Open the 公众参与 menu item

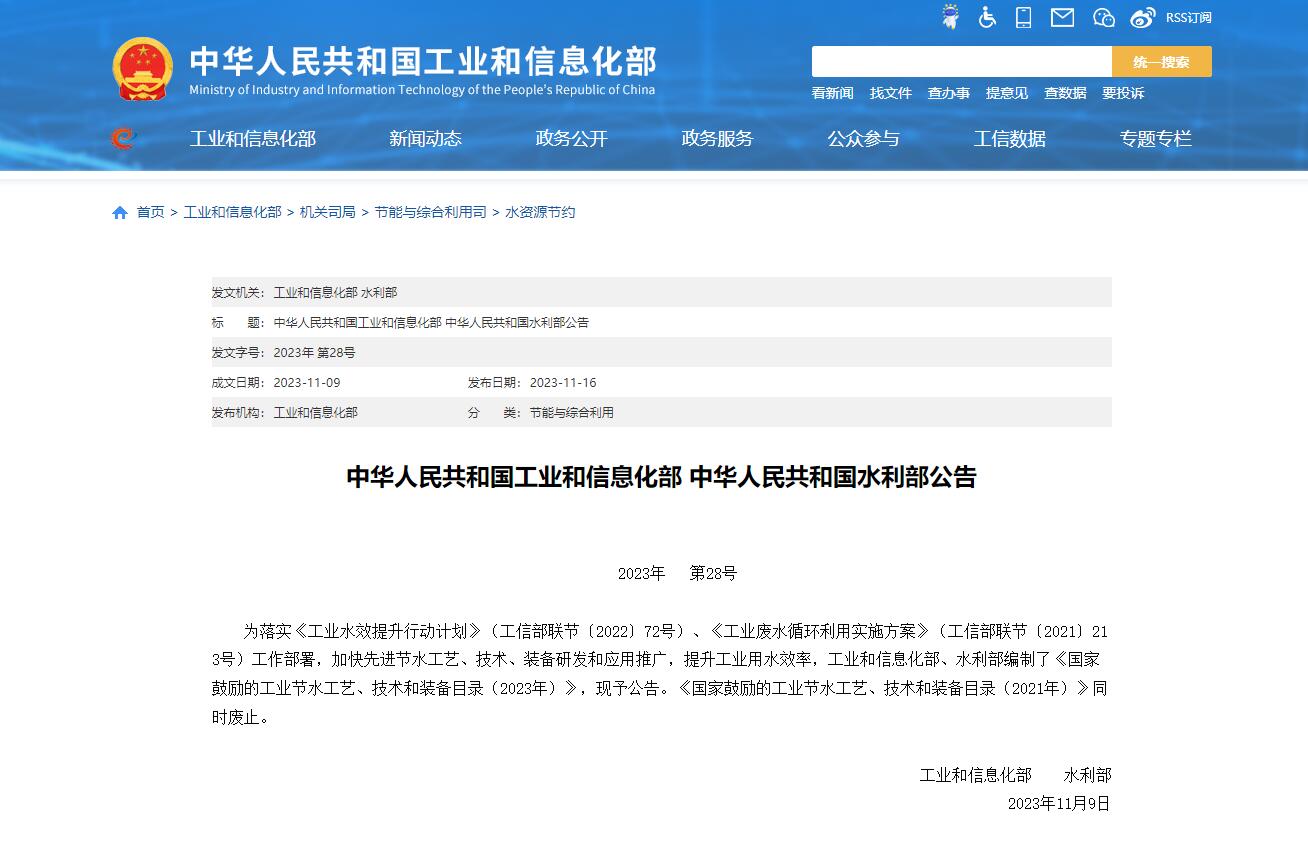[863, 139]
